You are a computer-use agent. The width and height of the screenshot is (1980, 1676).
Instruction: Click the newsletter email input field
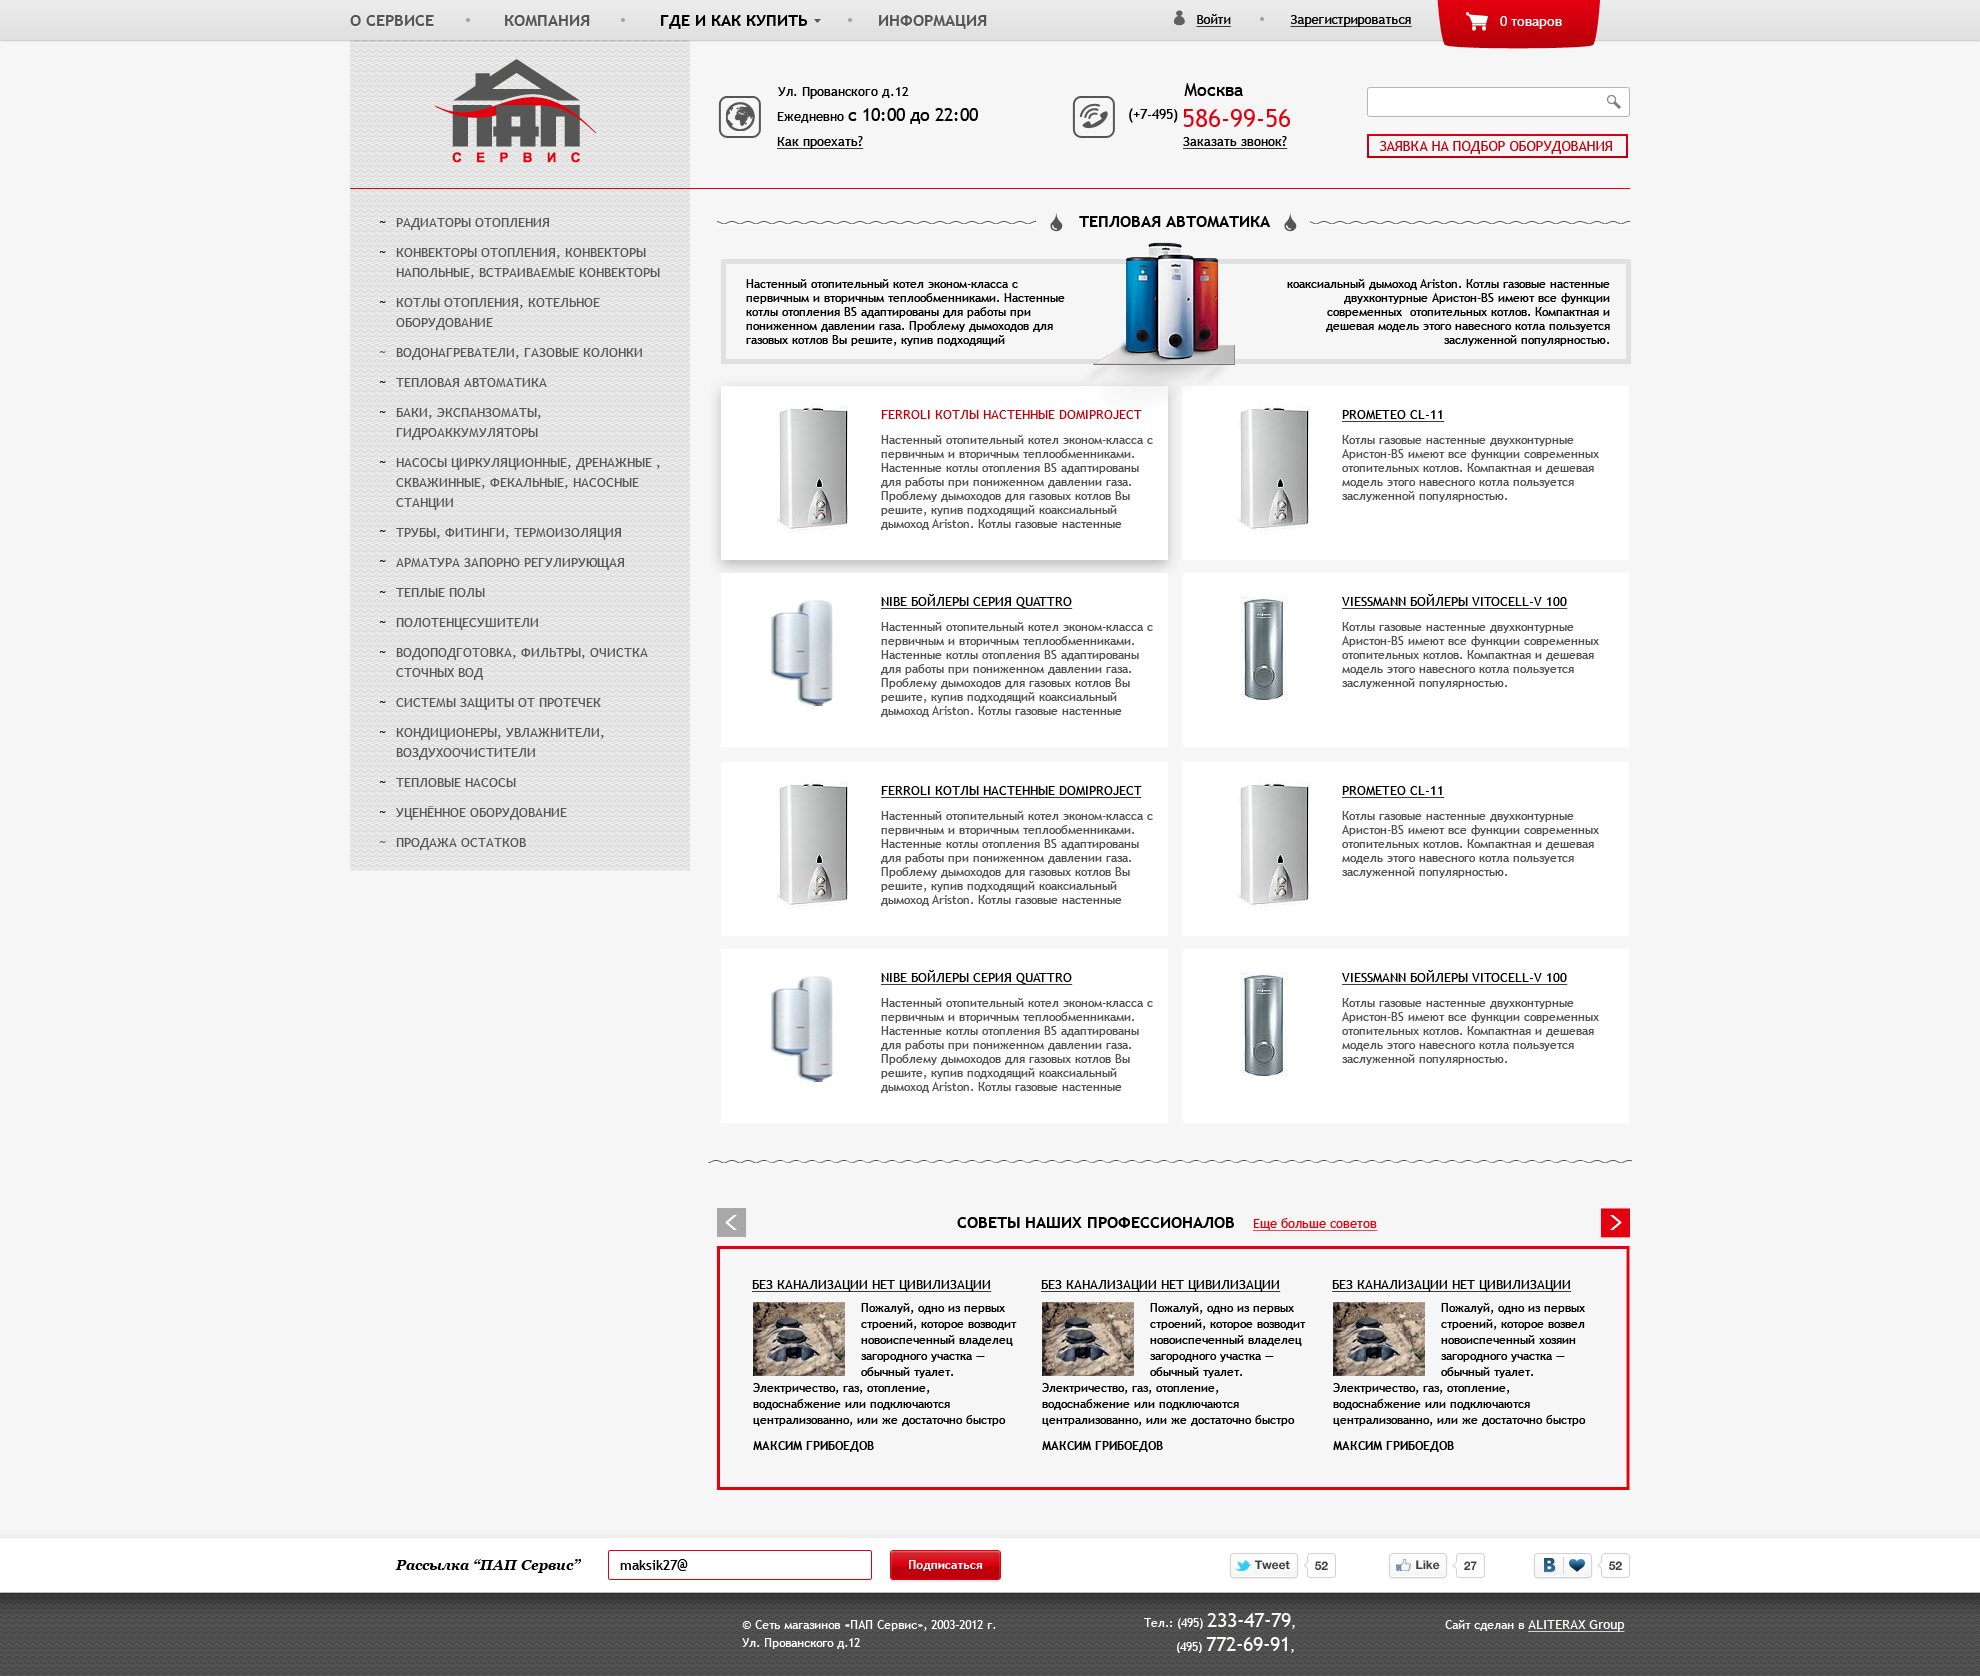[x=740, y=1565]
